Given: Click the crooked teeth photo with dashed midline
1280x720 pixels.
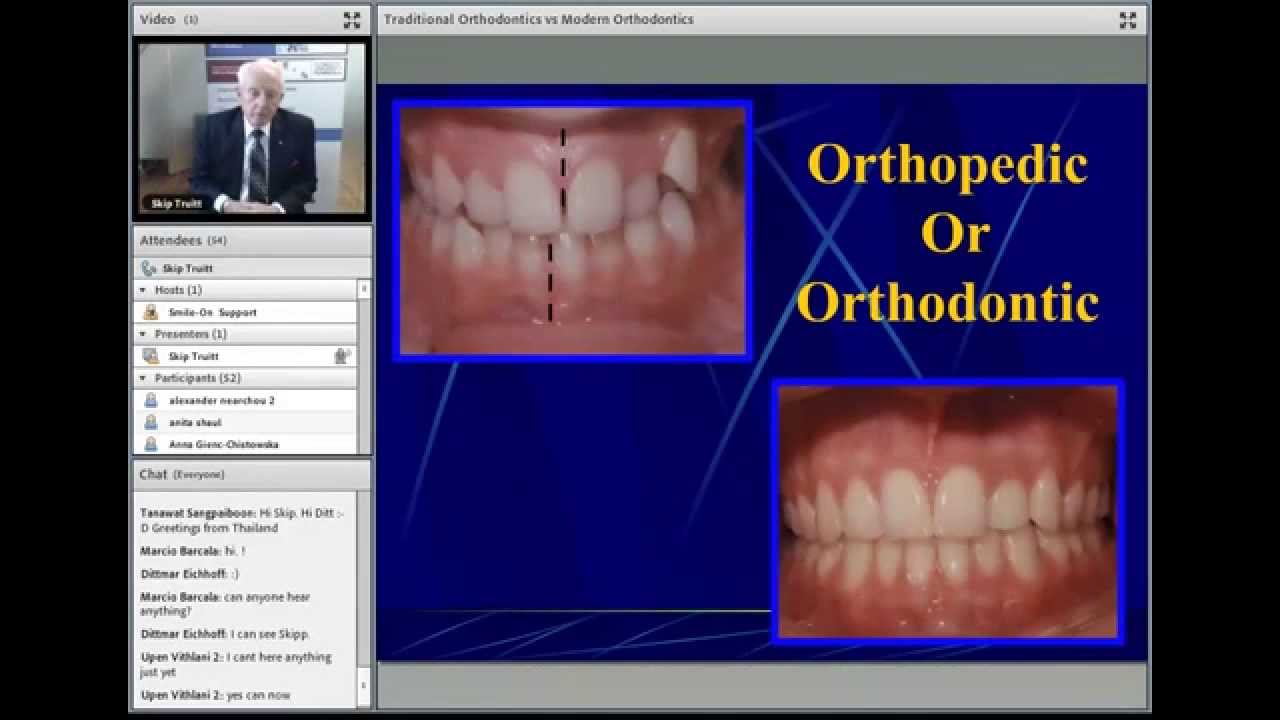Looking at the screenshot, I should click(572, 230).
